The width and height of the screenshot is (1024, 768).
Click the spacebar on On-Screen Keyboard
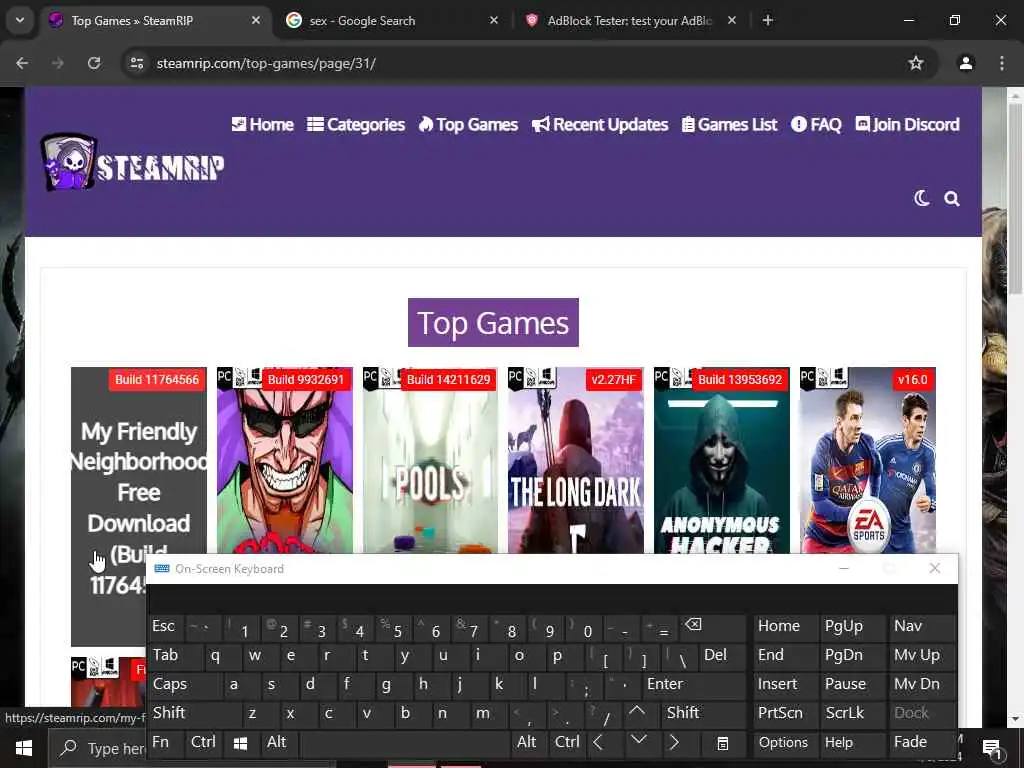[x=405, y=742]
